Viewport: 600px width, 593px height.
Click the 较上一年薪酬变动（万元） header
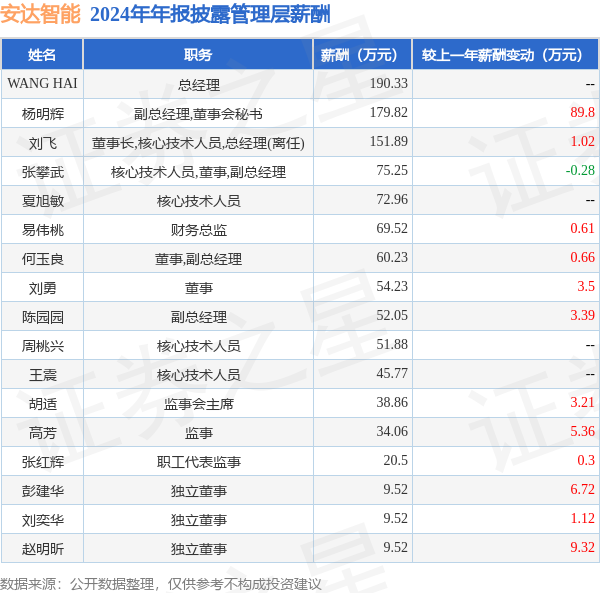click(505, 55)
